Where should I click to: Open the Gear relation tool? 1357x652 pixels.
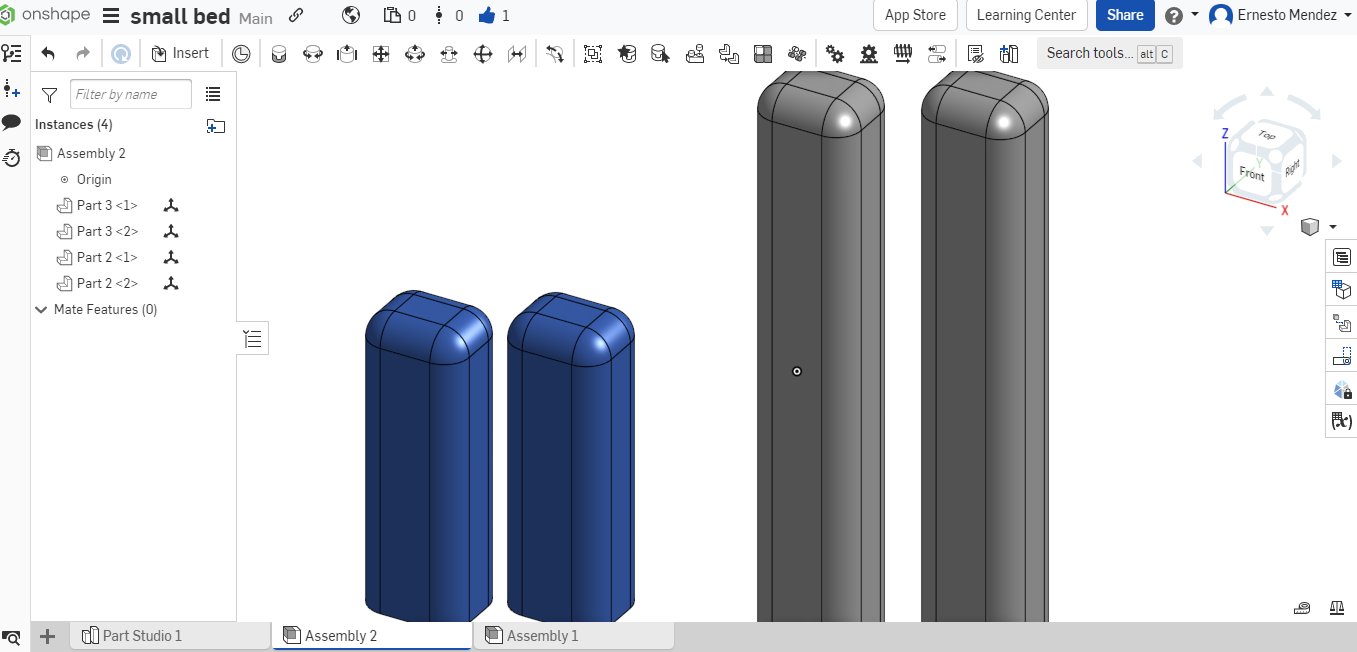click(835, 54)
